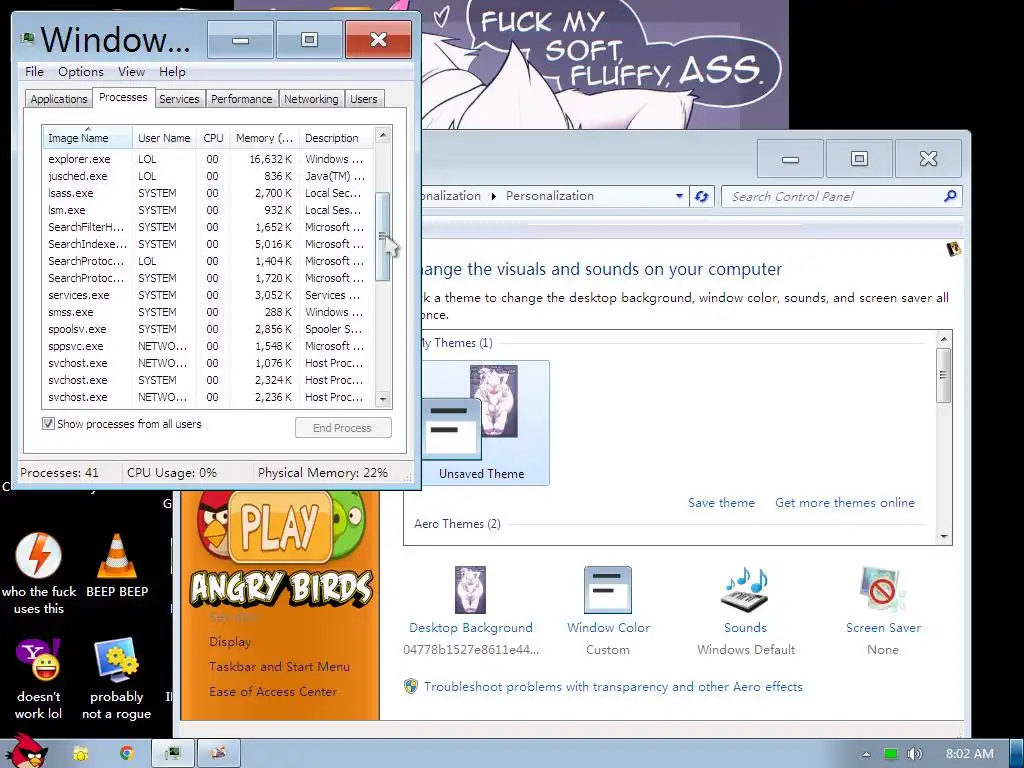1024x768 pixels.
Task: Click search magnifier in Control Panel
Action: [x=950, y=196]
